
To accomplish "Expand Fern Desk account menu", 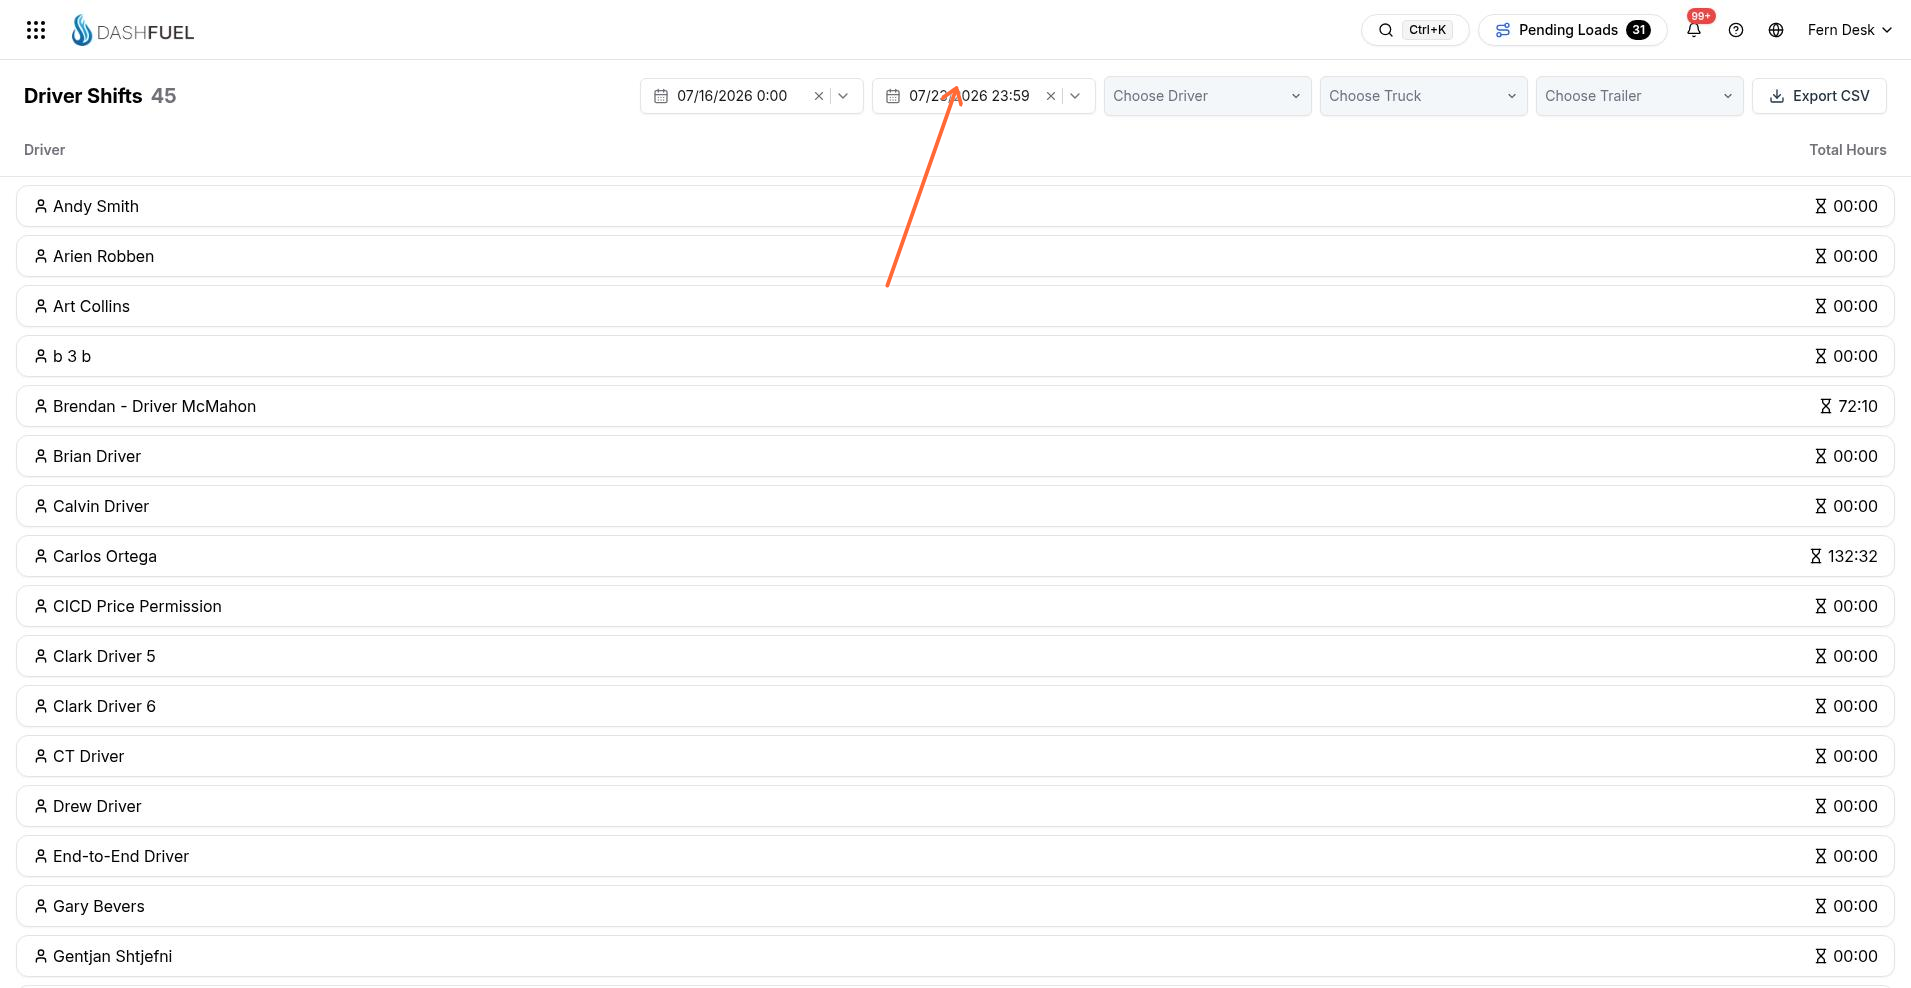I will point(1849,30).
